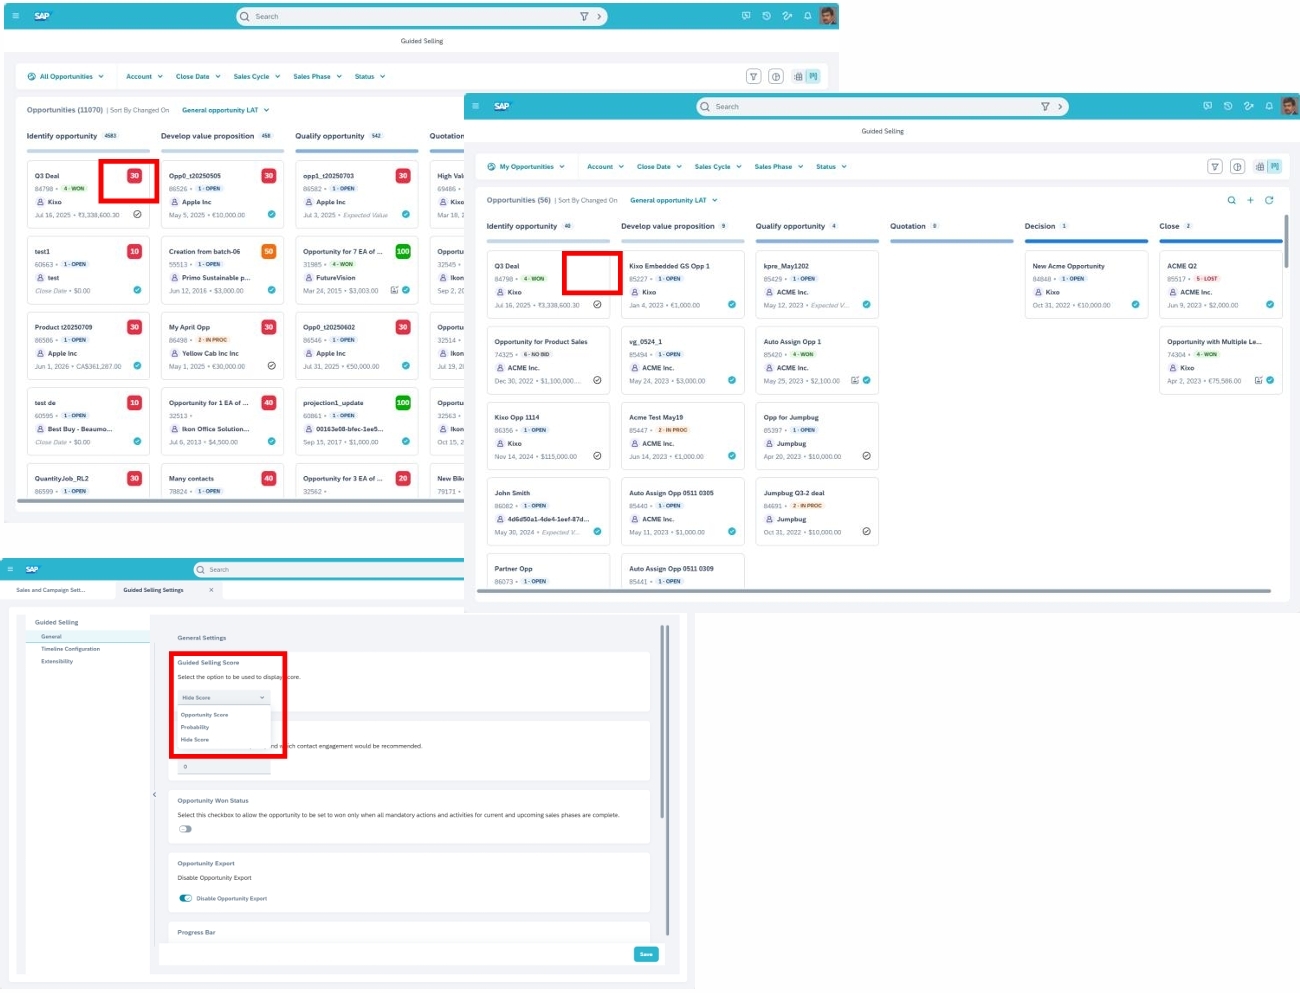Select Hide Score option in dropdown list
Screen dimensions: 1300x993
(195, 740)
